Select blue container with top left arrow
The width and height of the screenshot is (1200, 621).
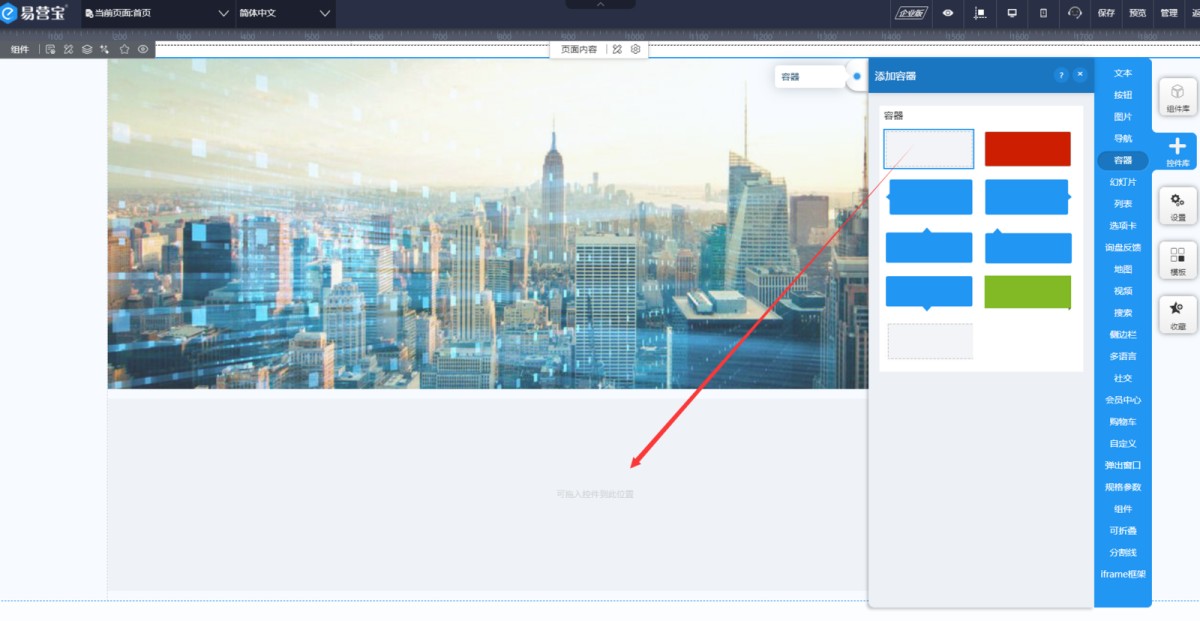click(1028, 246)
